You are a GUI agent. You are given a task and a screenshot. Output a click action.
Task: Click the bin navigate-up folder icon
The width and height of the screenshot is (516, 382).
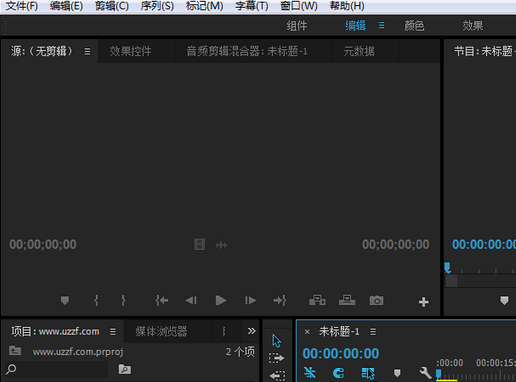tap(15, 351)
